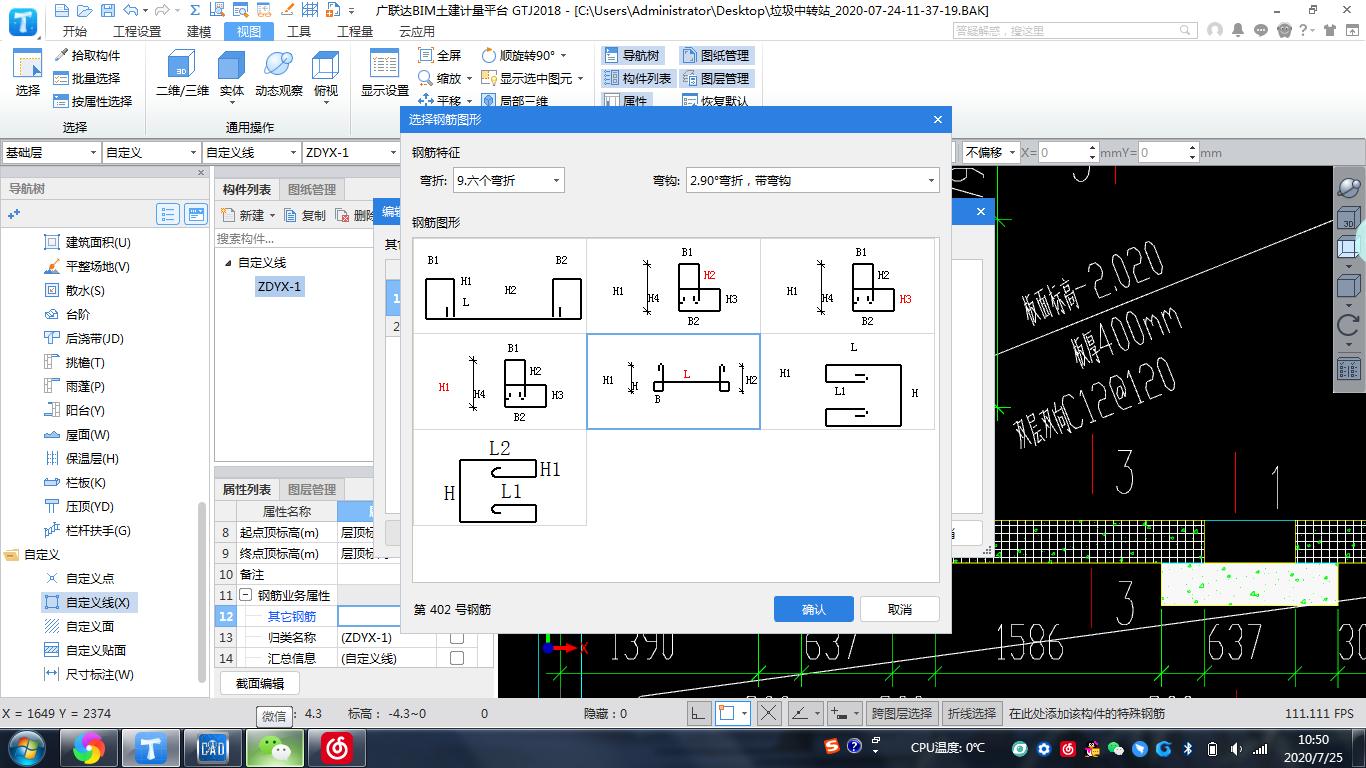This screenshot has height=768, width=1366.
Task: Click the undo arrow in quick access bar
Action: pyautogui.click(x=132, y=11)
